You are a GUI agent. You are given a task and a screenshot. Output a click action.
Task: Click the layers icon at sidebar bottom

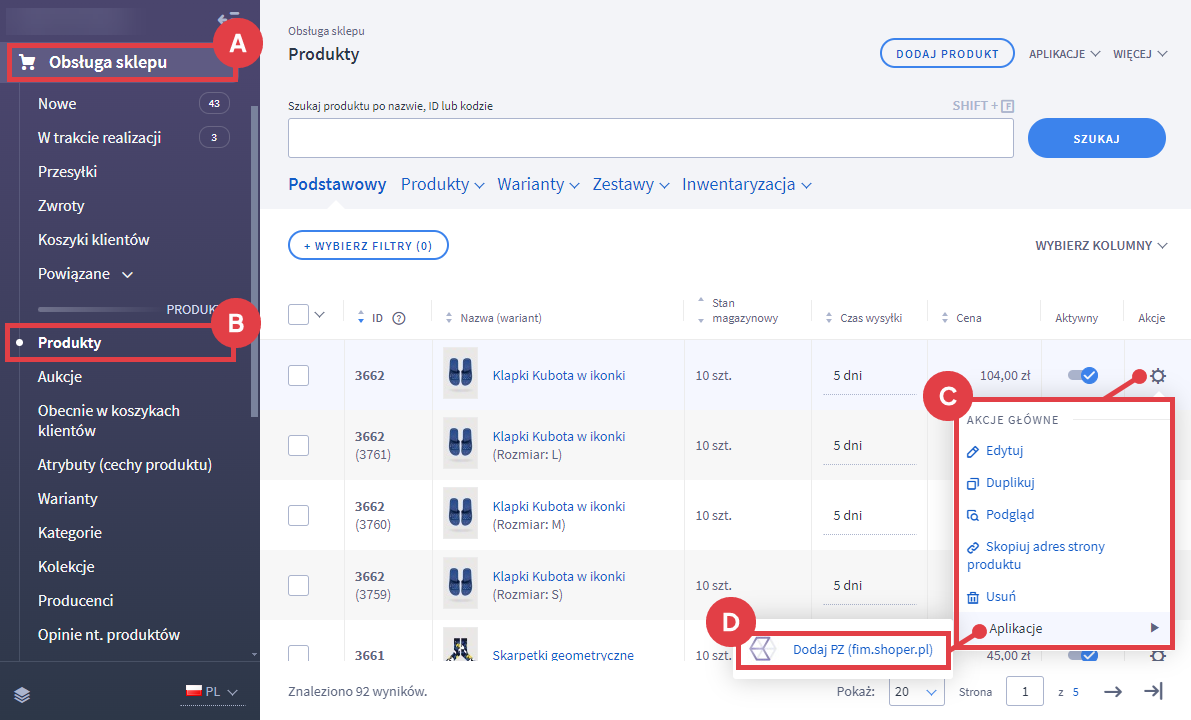tap(21, 692)
